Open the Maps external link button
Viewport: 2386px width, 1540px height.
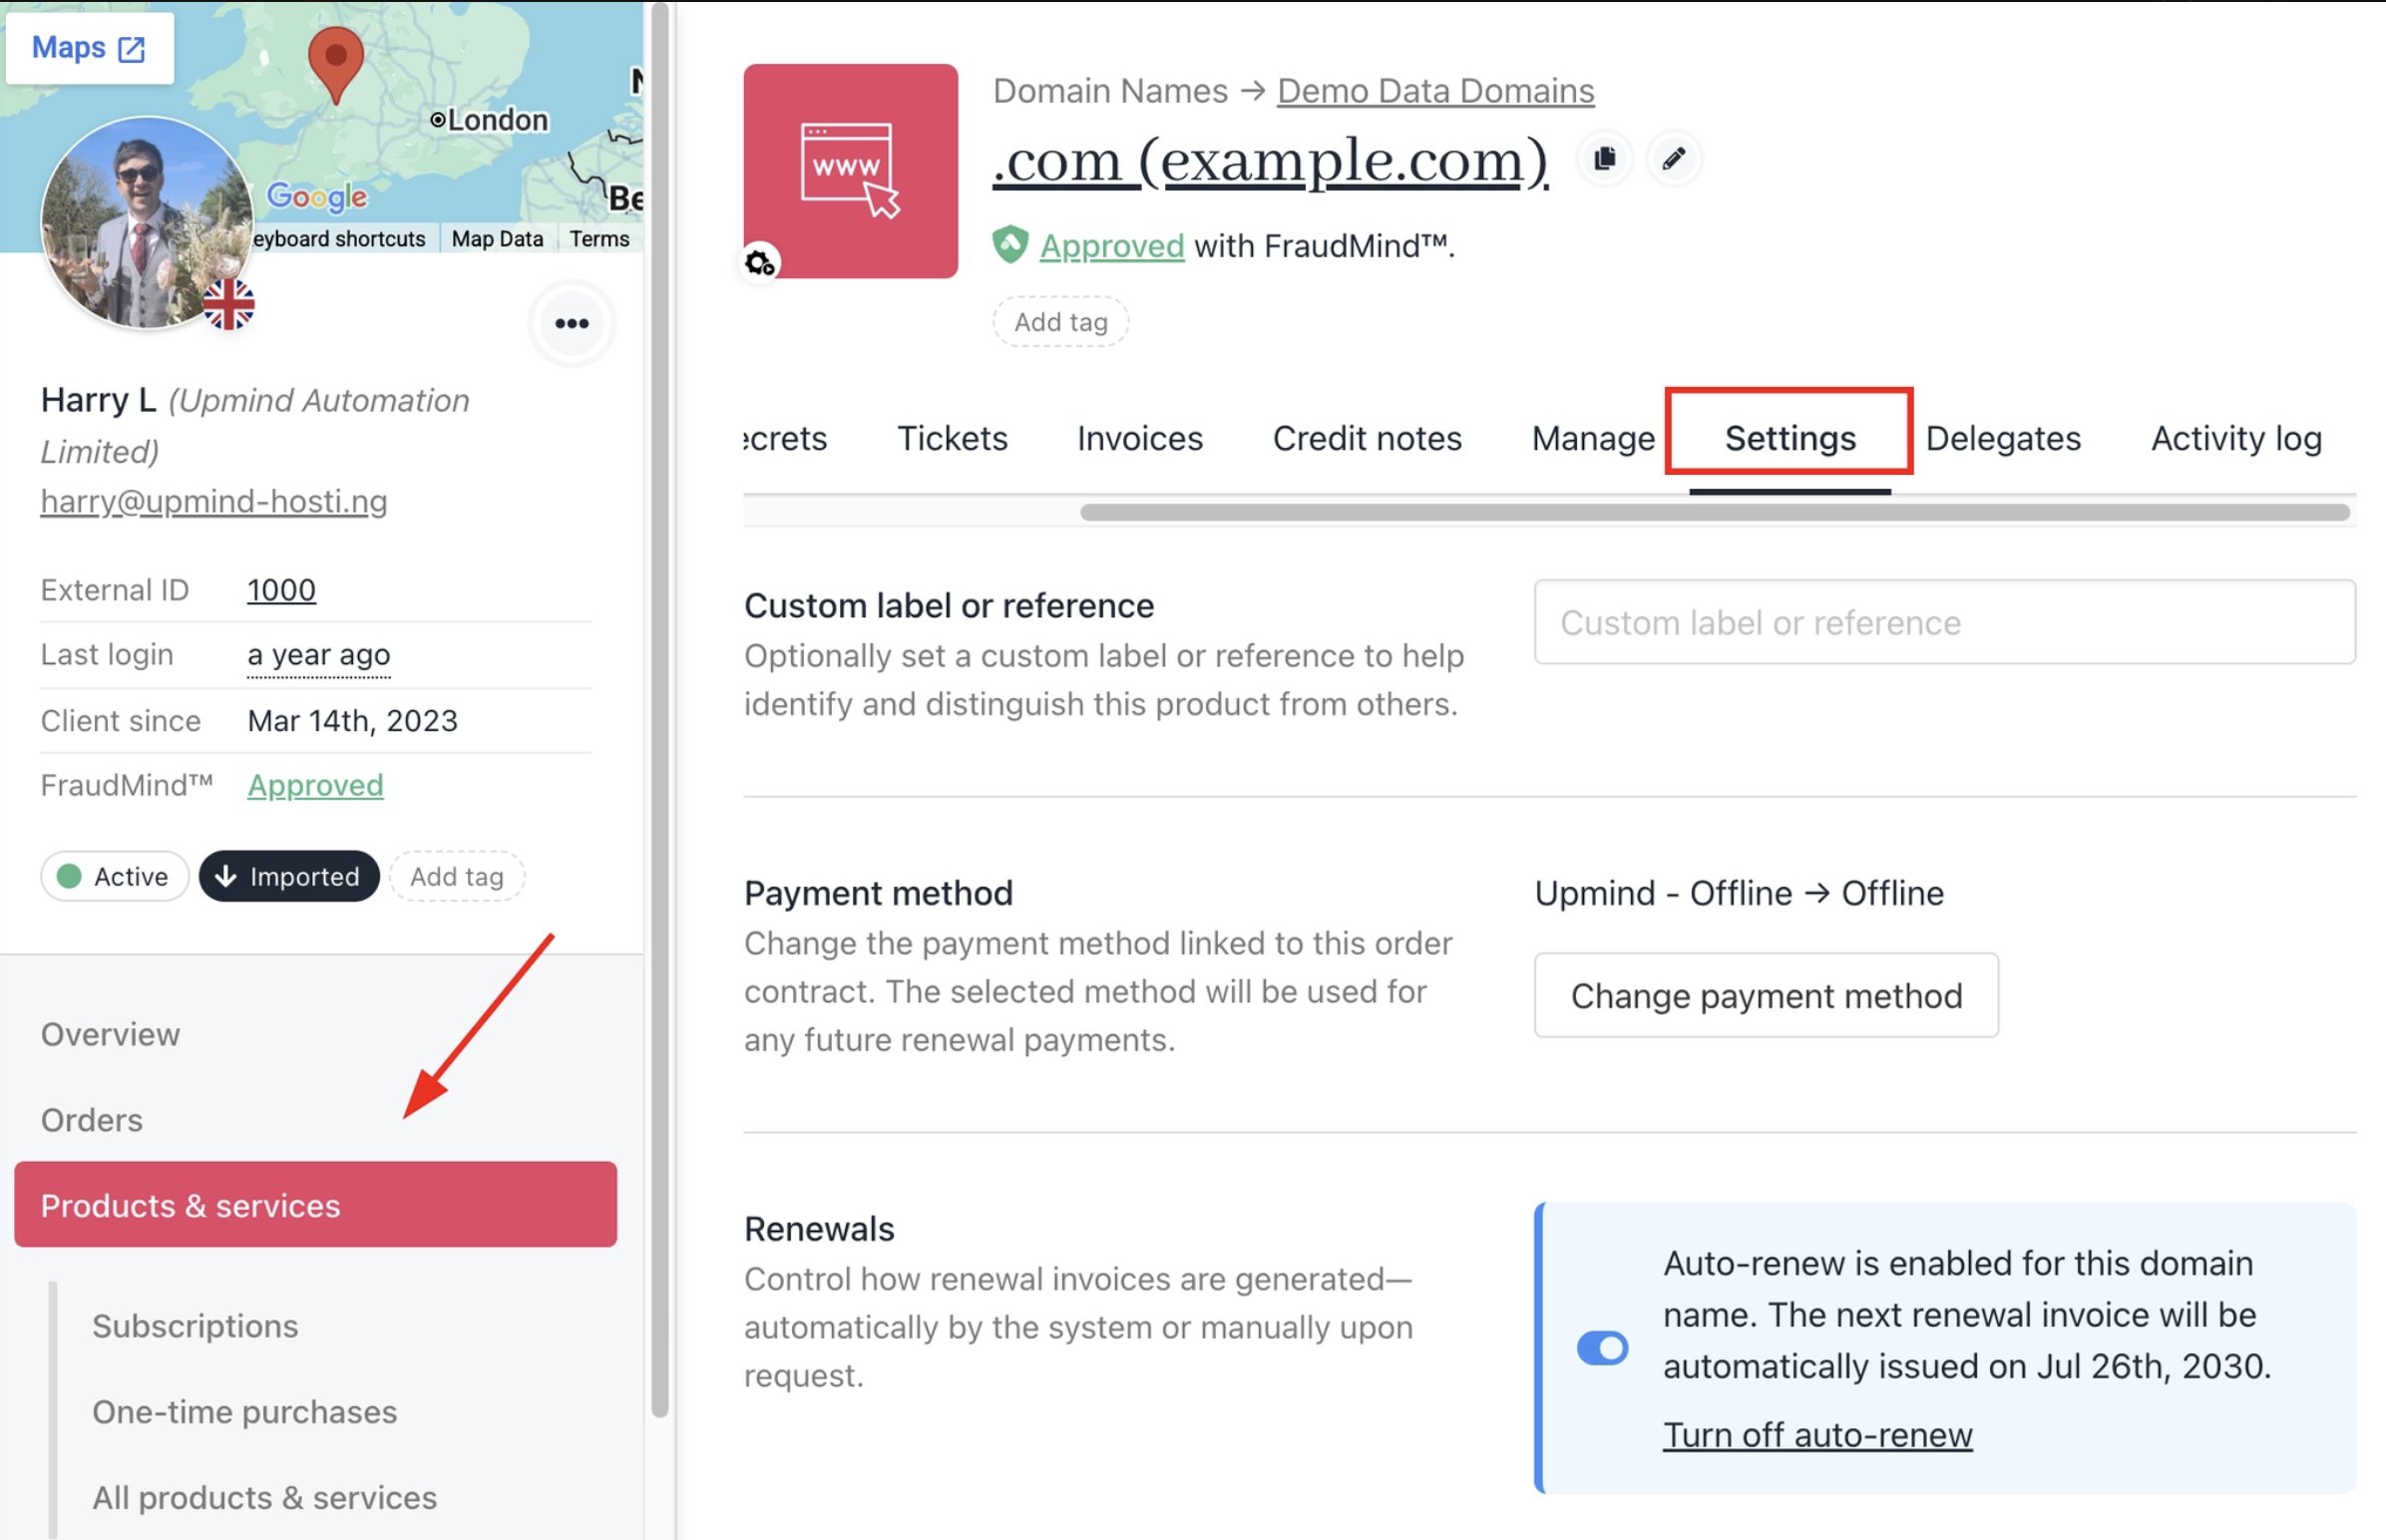(x=89, y=47)
